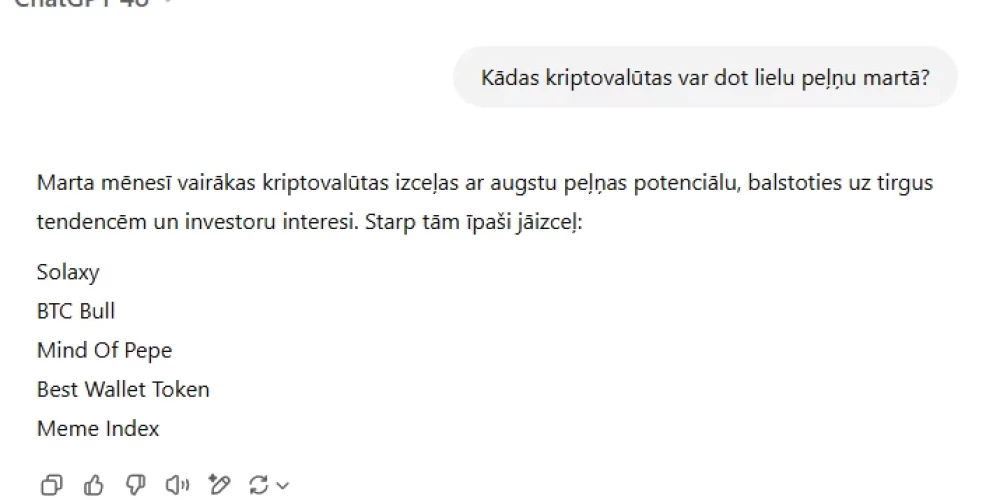Click the sentence 'Starp tām īpaši jāizceļ:'
Screen dimensions: 1000x500
coord(474,223)
